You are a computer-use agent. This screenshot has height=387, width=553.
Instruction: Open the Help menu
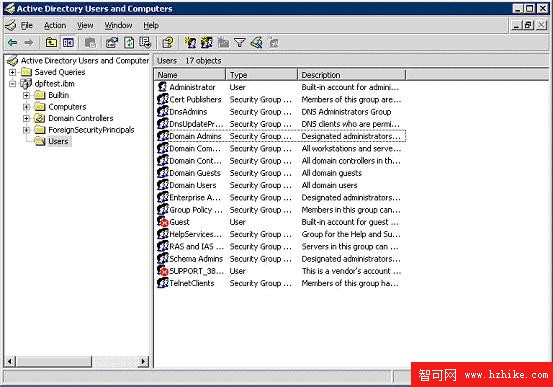pyautogui.click(x=151, y=25)
